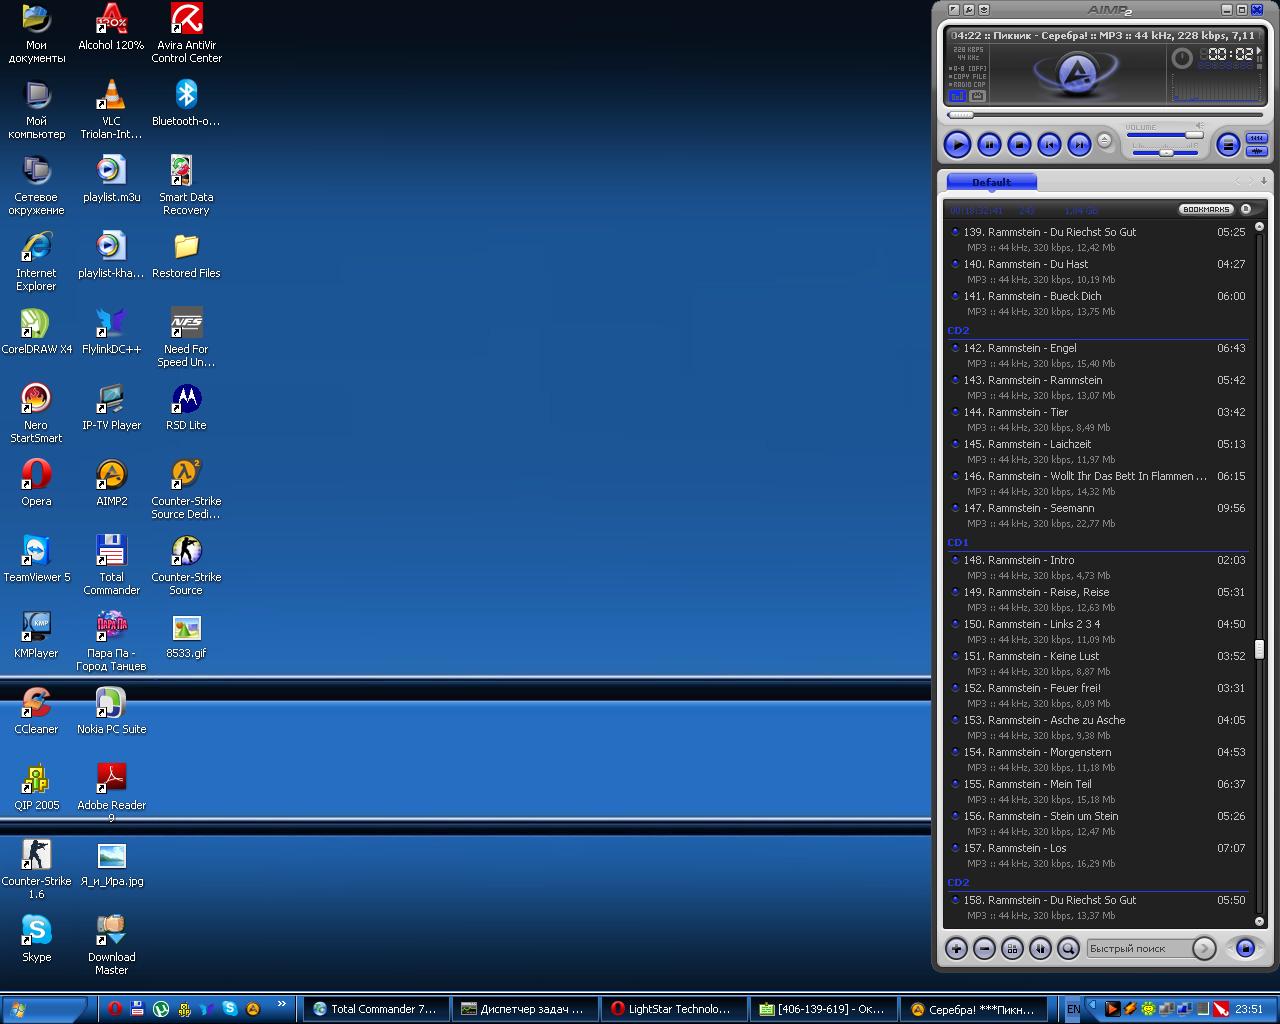Click the quick search go arrow button

pyautogui.click(x=1204, y=948)
